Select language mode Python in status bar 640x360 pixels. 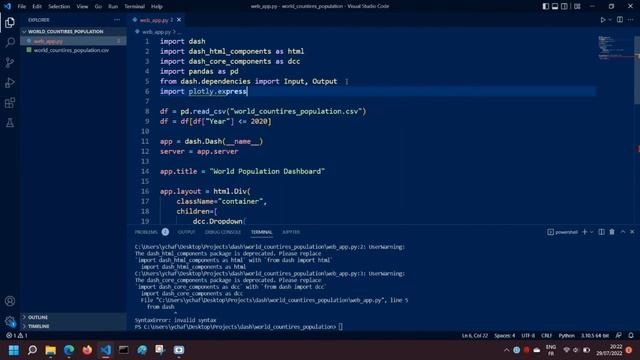point(567,336)
